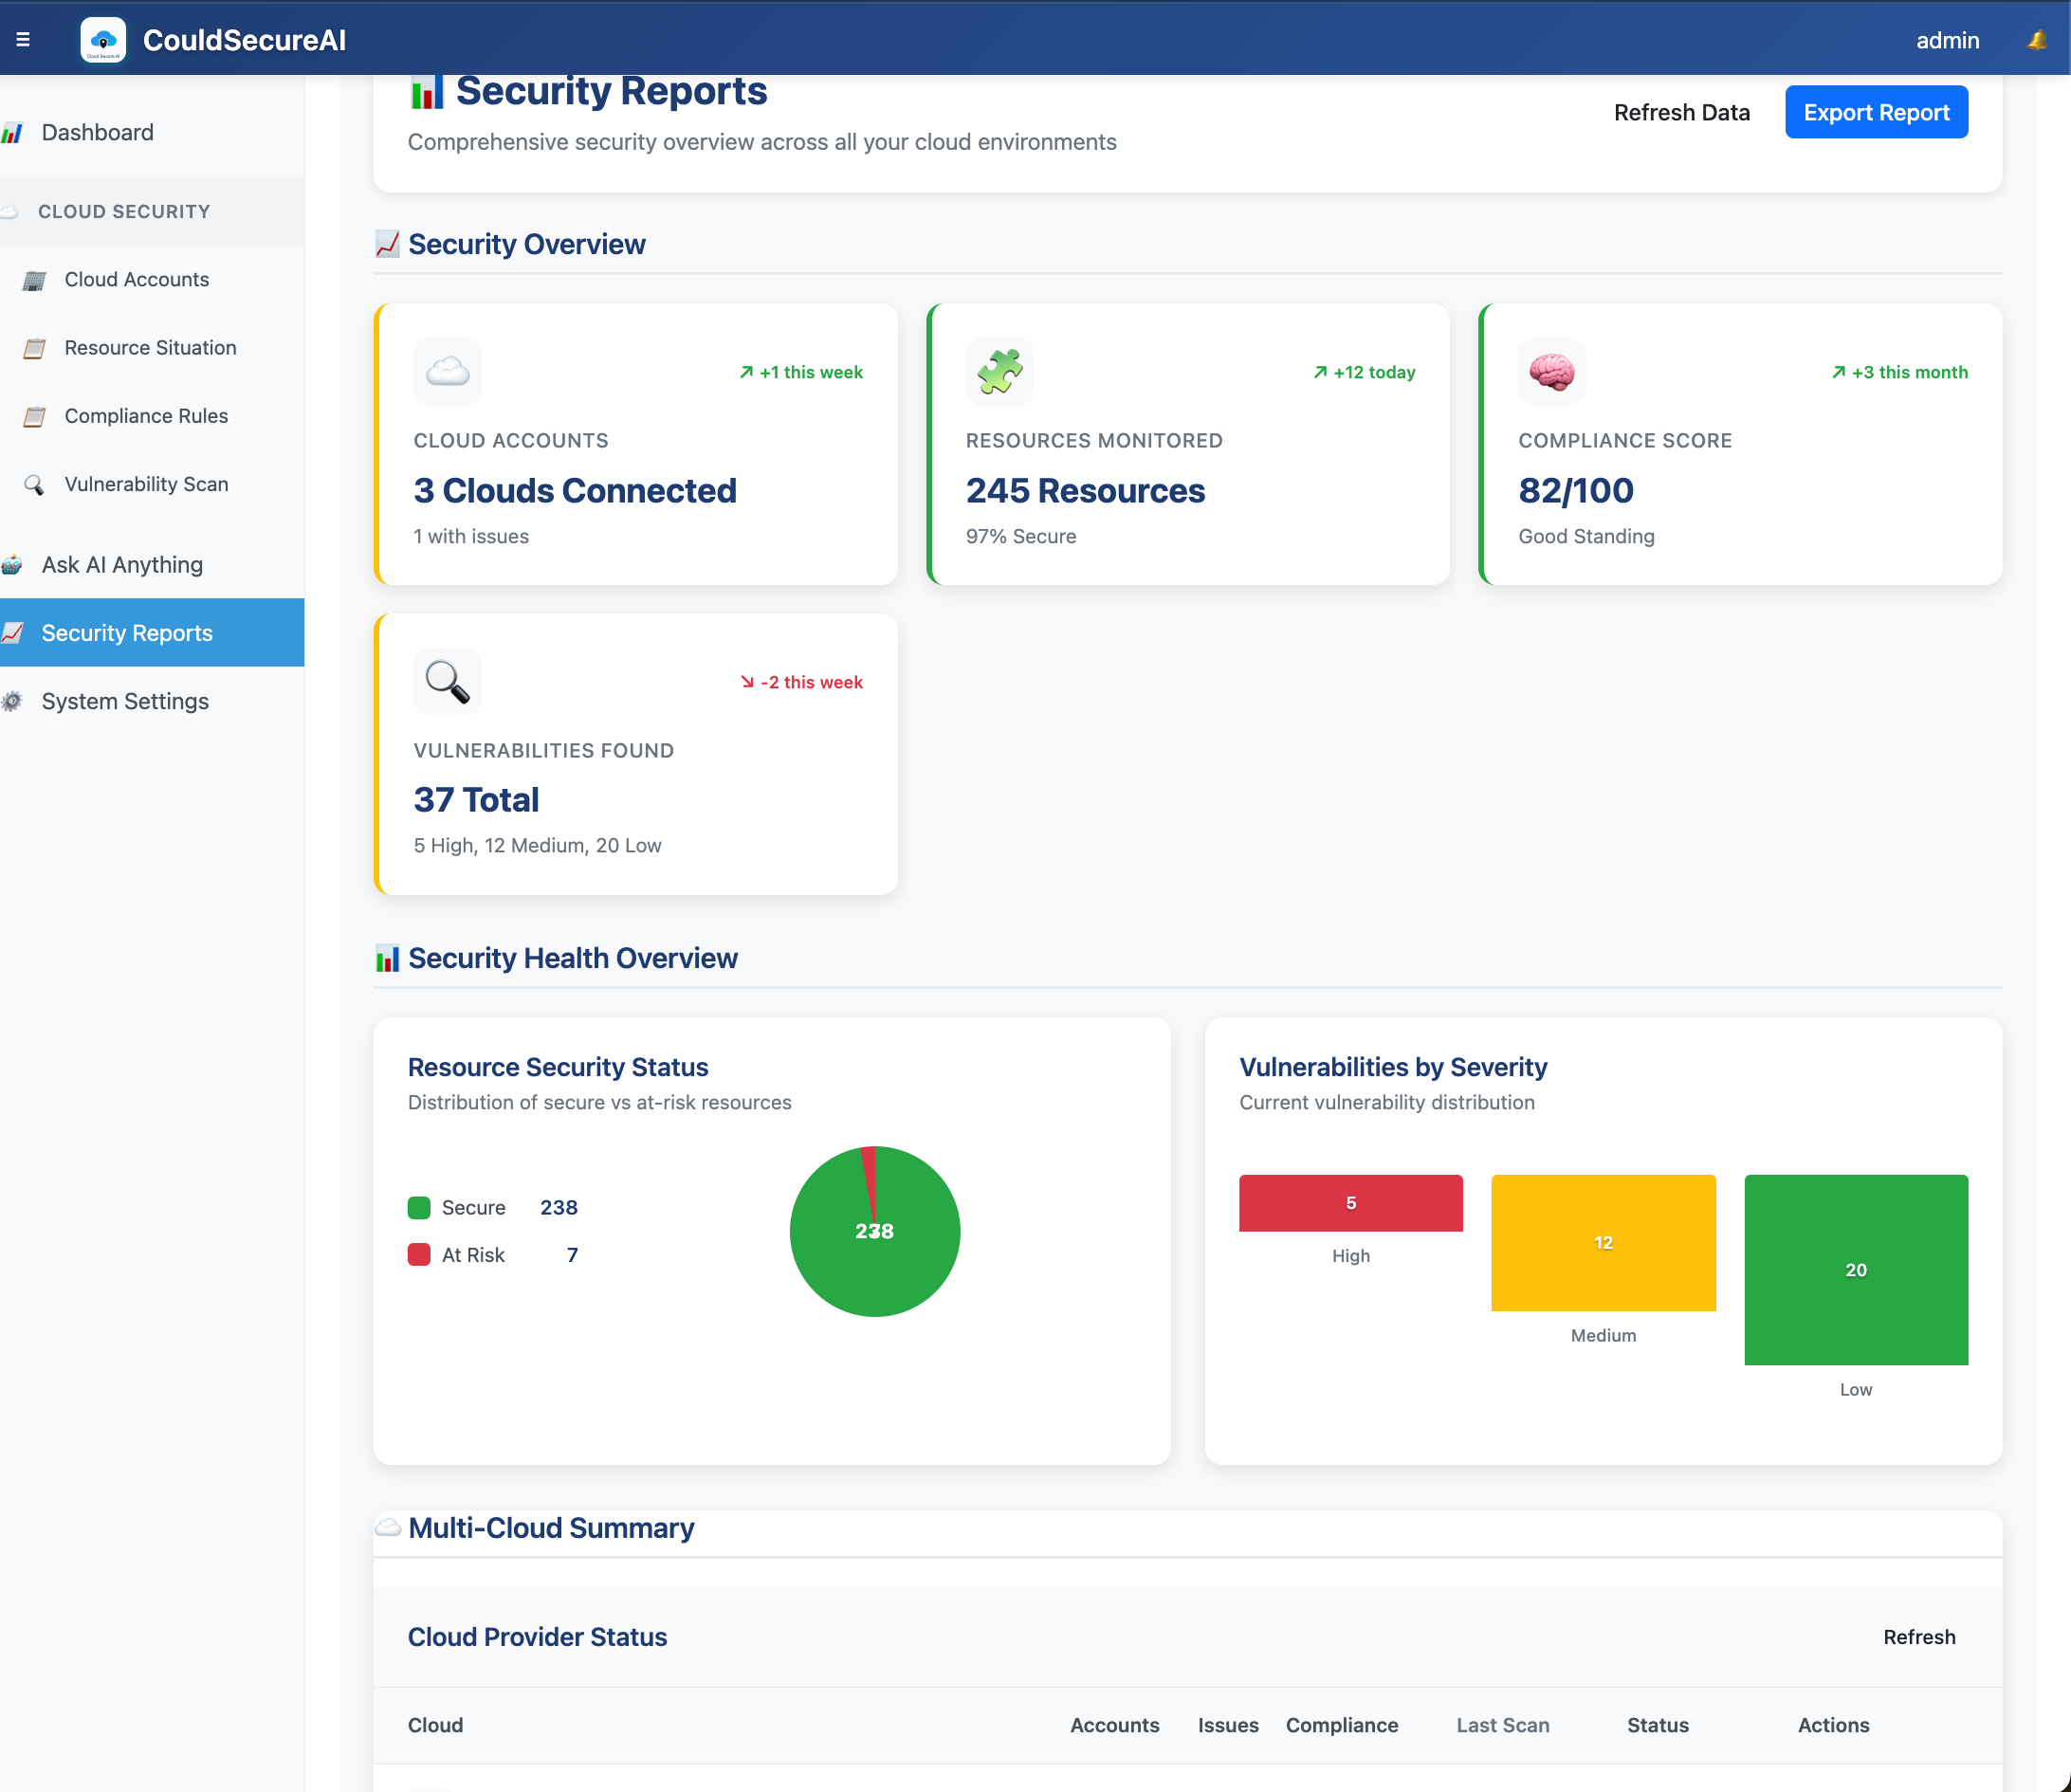The image size is (2071, 1792).
Task: Click the magnifier icon on Vulnerabilities Found card
Action: [447, 682]
